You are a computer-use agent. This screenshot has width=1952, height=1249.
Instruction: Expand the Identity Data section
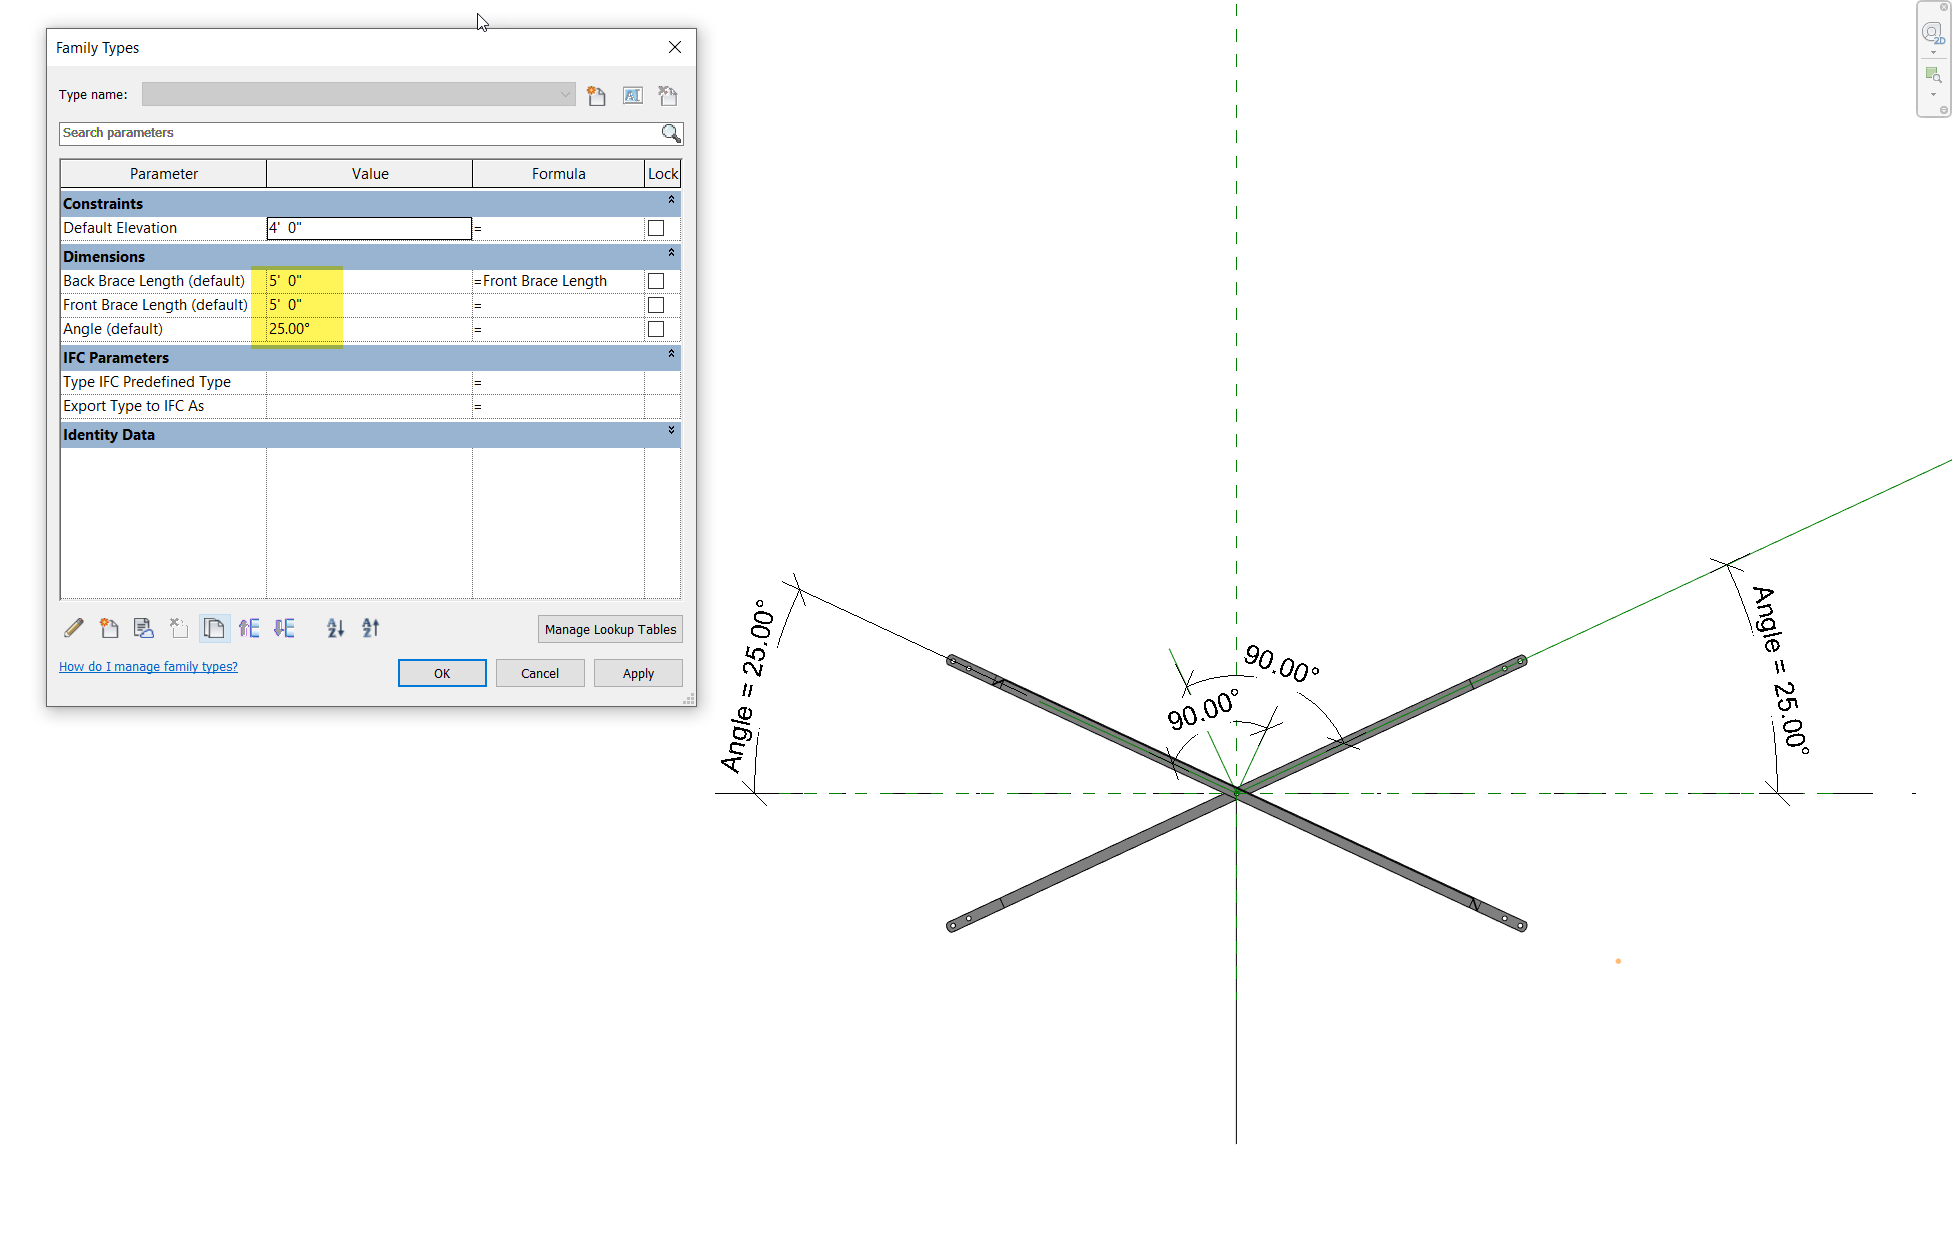click(671, 431)
